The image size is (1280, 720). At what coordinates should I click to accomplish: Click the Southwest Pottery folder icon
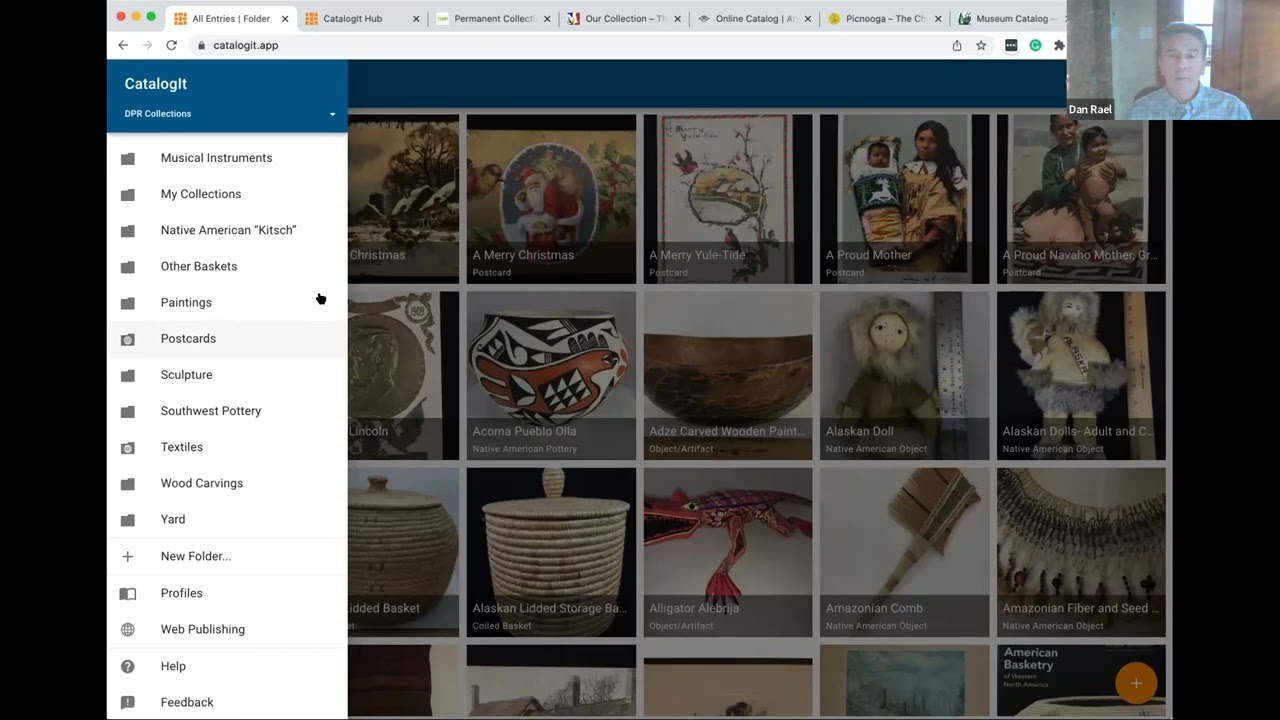pyautogui.click(x=128, y=411)
